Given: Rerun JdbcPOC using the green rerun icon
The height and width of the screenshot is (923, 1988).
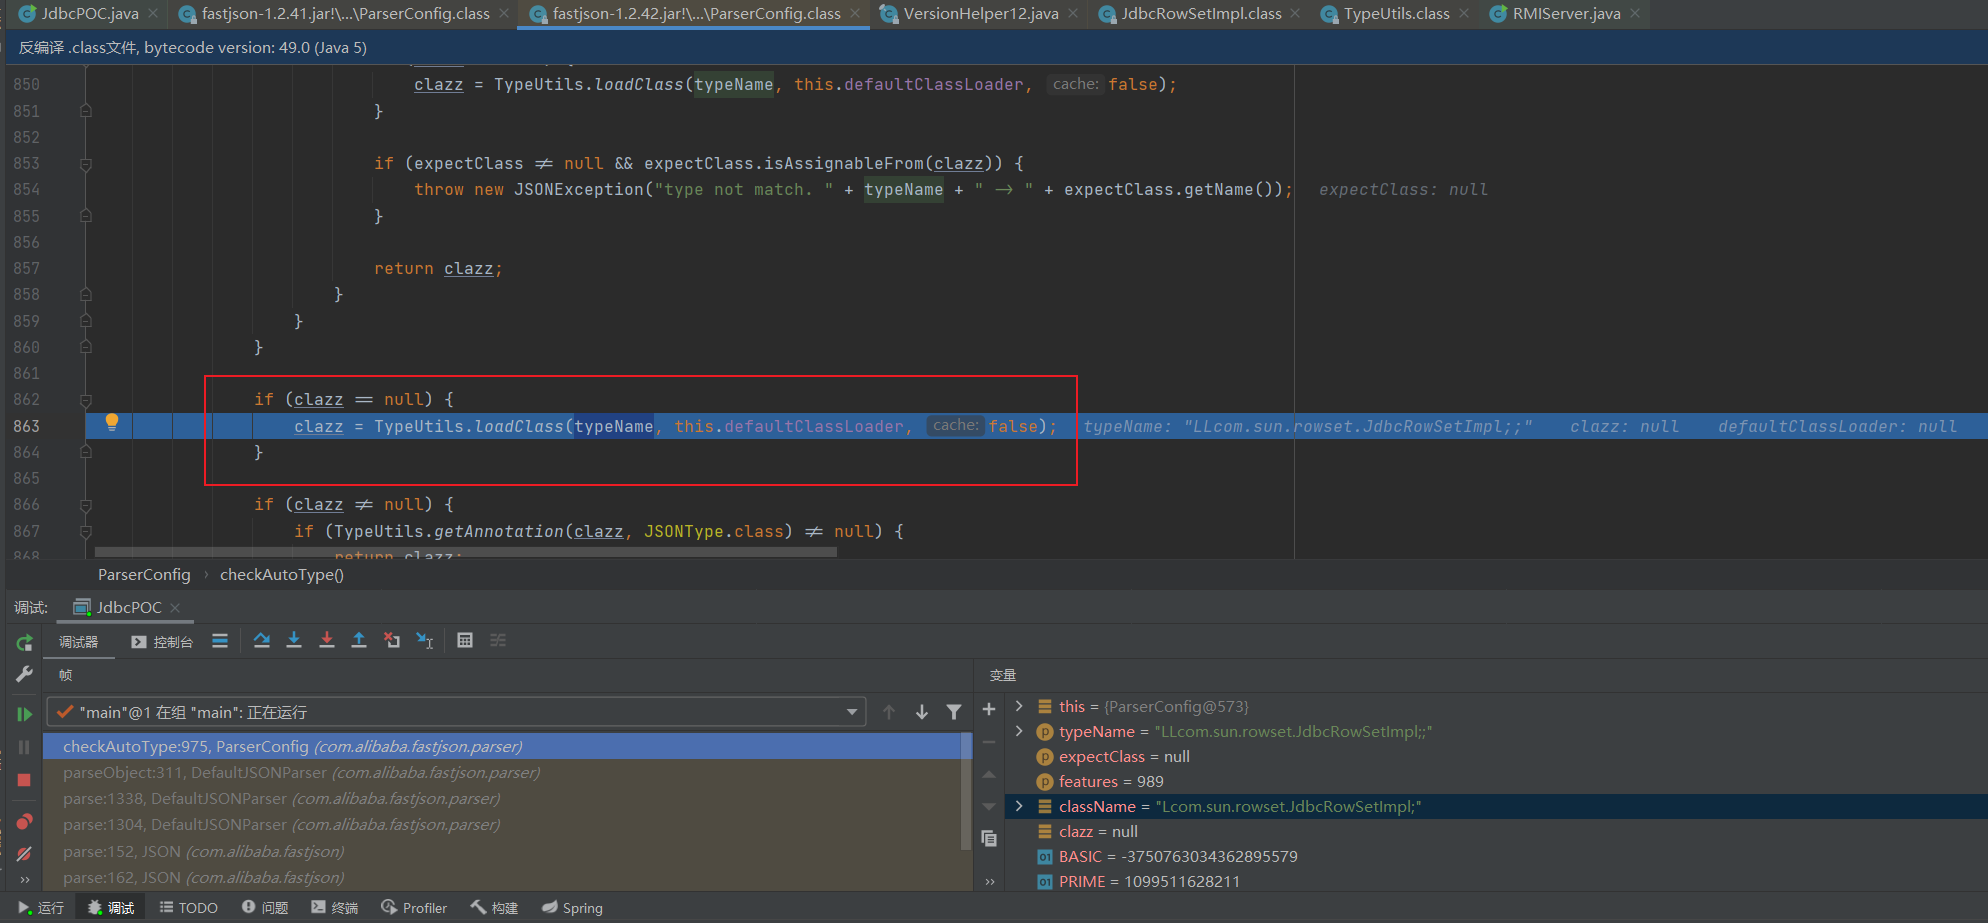Looking at the screenshot, I should [x=24, y=642].
